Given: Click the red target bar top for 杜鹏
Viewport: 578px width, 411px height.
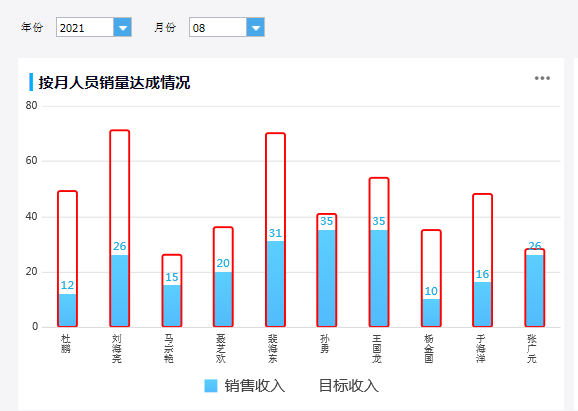Looking at the screenshot, I should (x=67, y=191).
